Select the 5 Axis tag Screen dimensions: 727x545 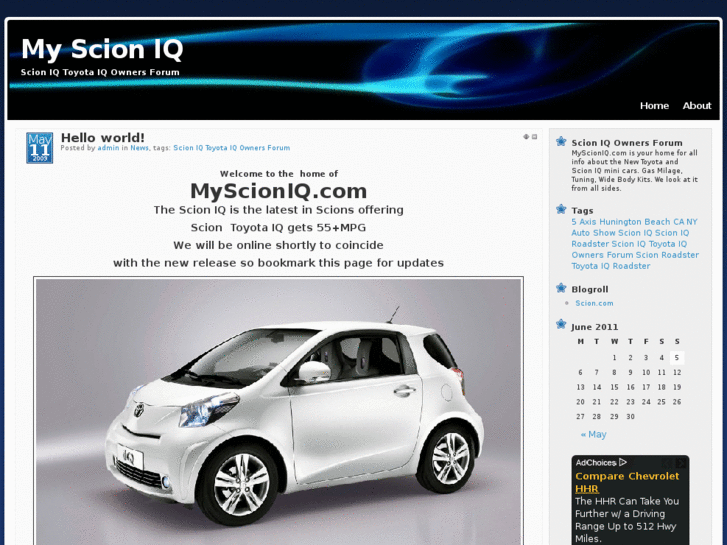[584, 222]
